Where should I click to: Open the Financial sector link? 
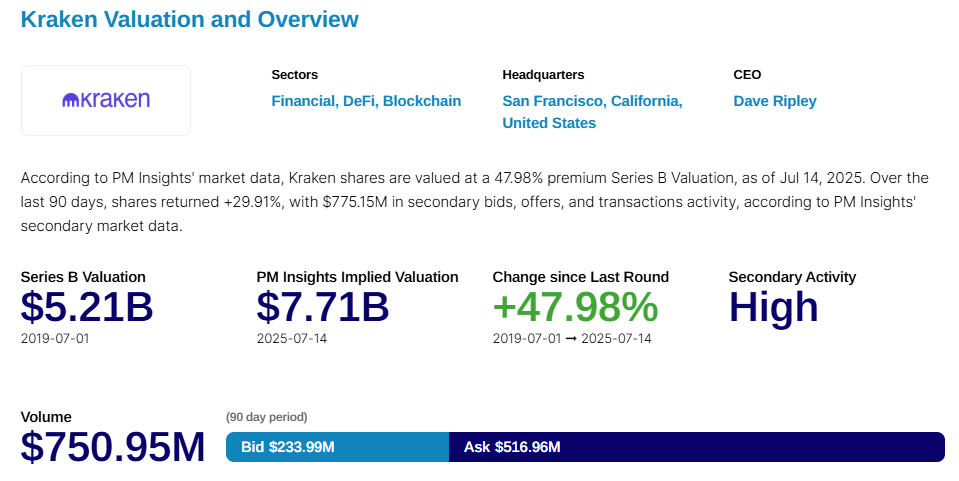304,101
